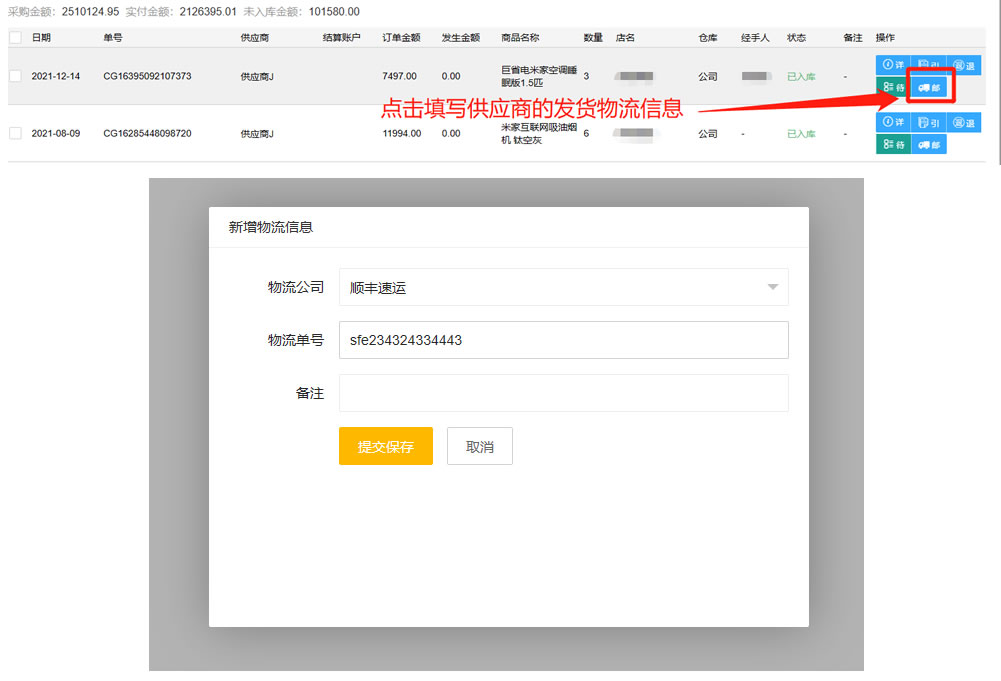Click order amount 11994.00
Screen dimensions: 1001x681
click(402, 133)
